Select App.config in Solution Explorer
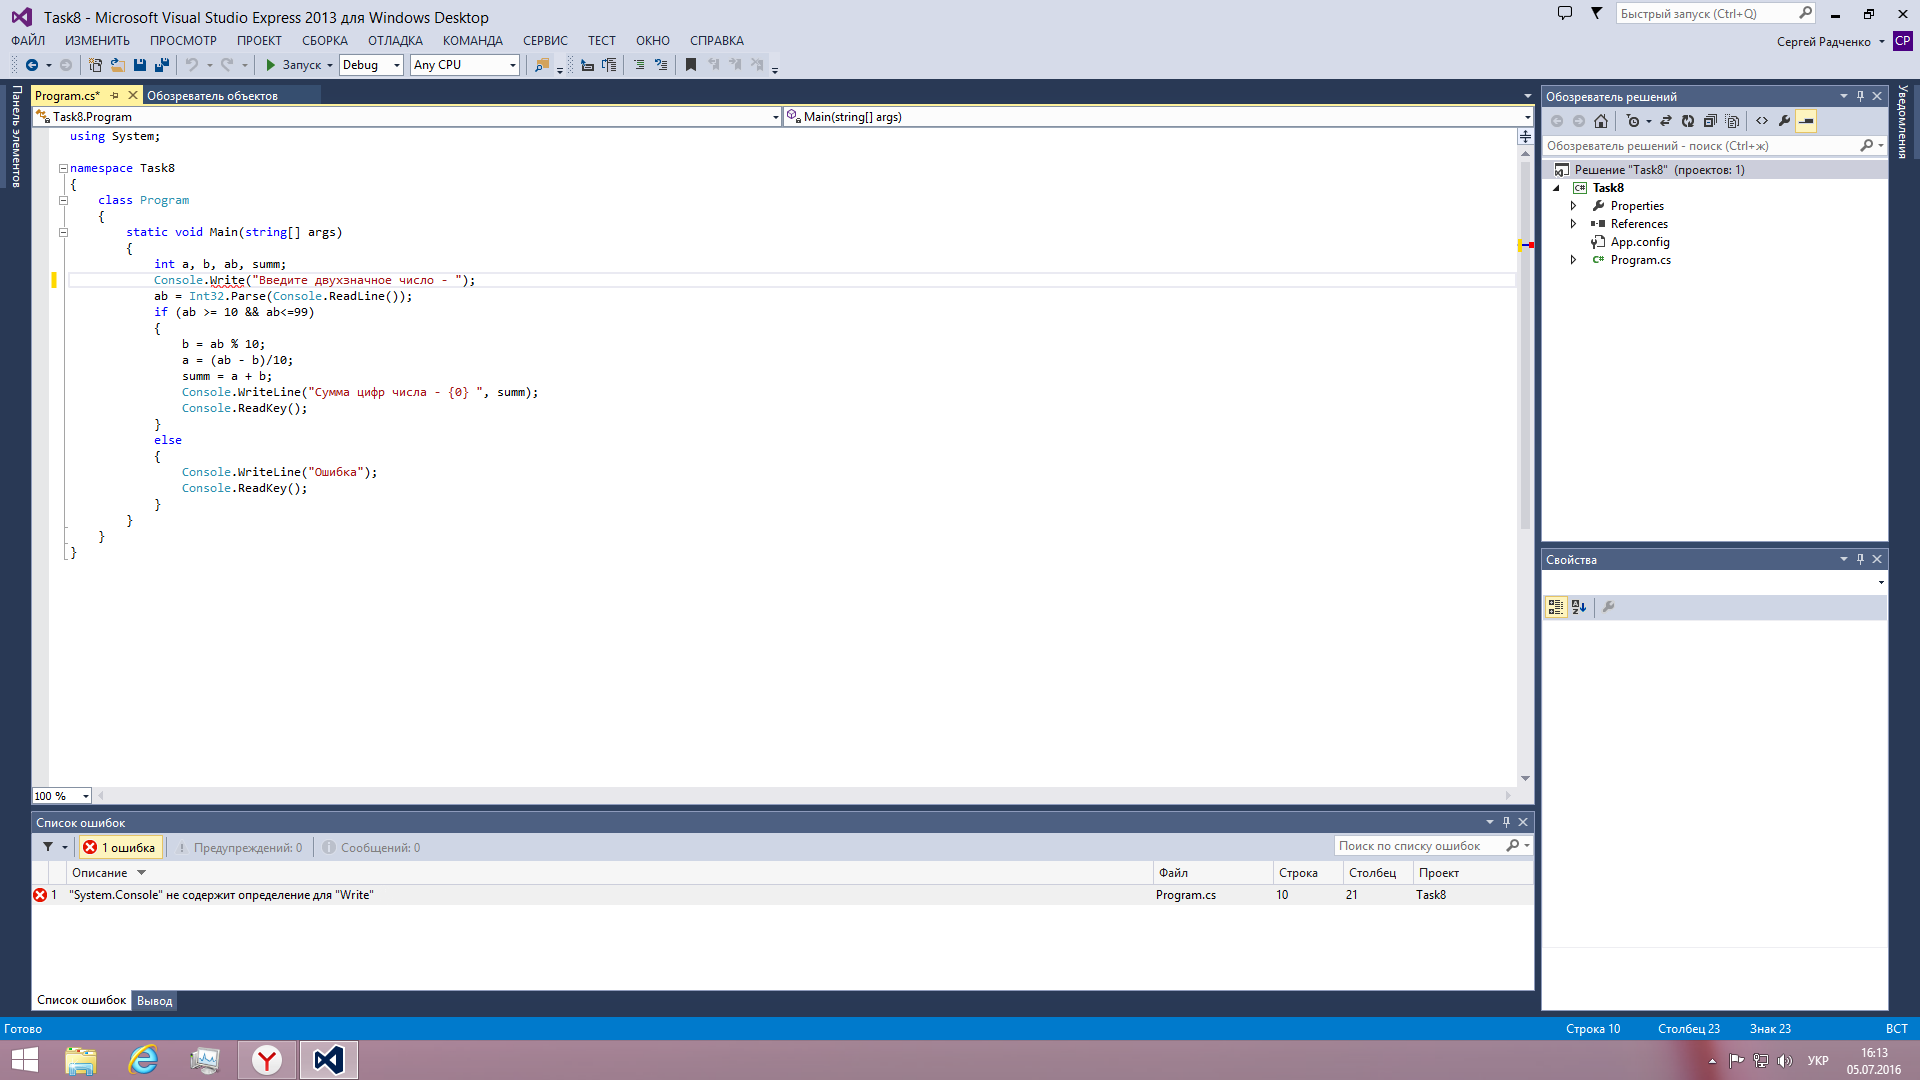Image resolution: width=1920 pixels, height=1080 pixels. [1639, 242]
